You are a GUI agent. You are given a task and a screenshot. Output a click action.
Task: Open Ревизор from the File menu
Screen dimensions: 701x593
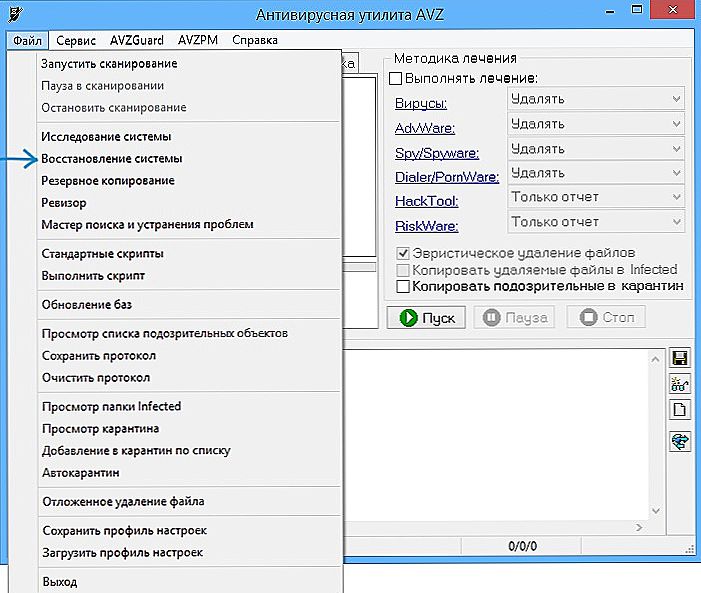[x=189, y=203]
